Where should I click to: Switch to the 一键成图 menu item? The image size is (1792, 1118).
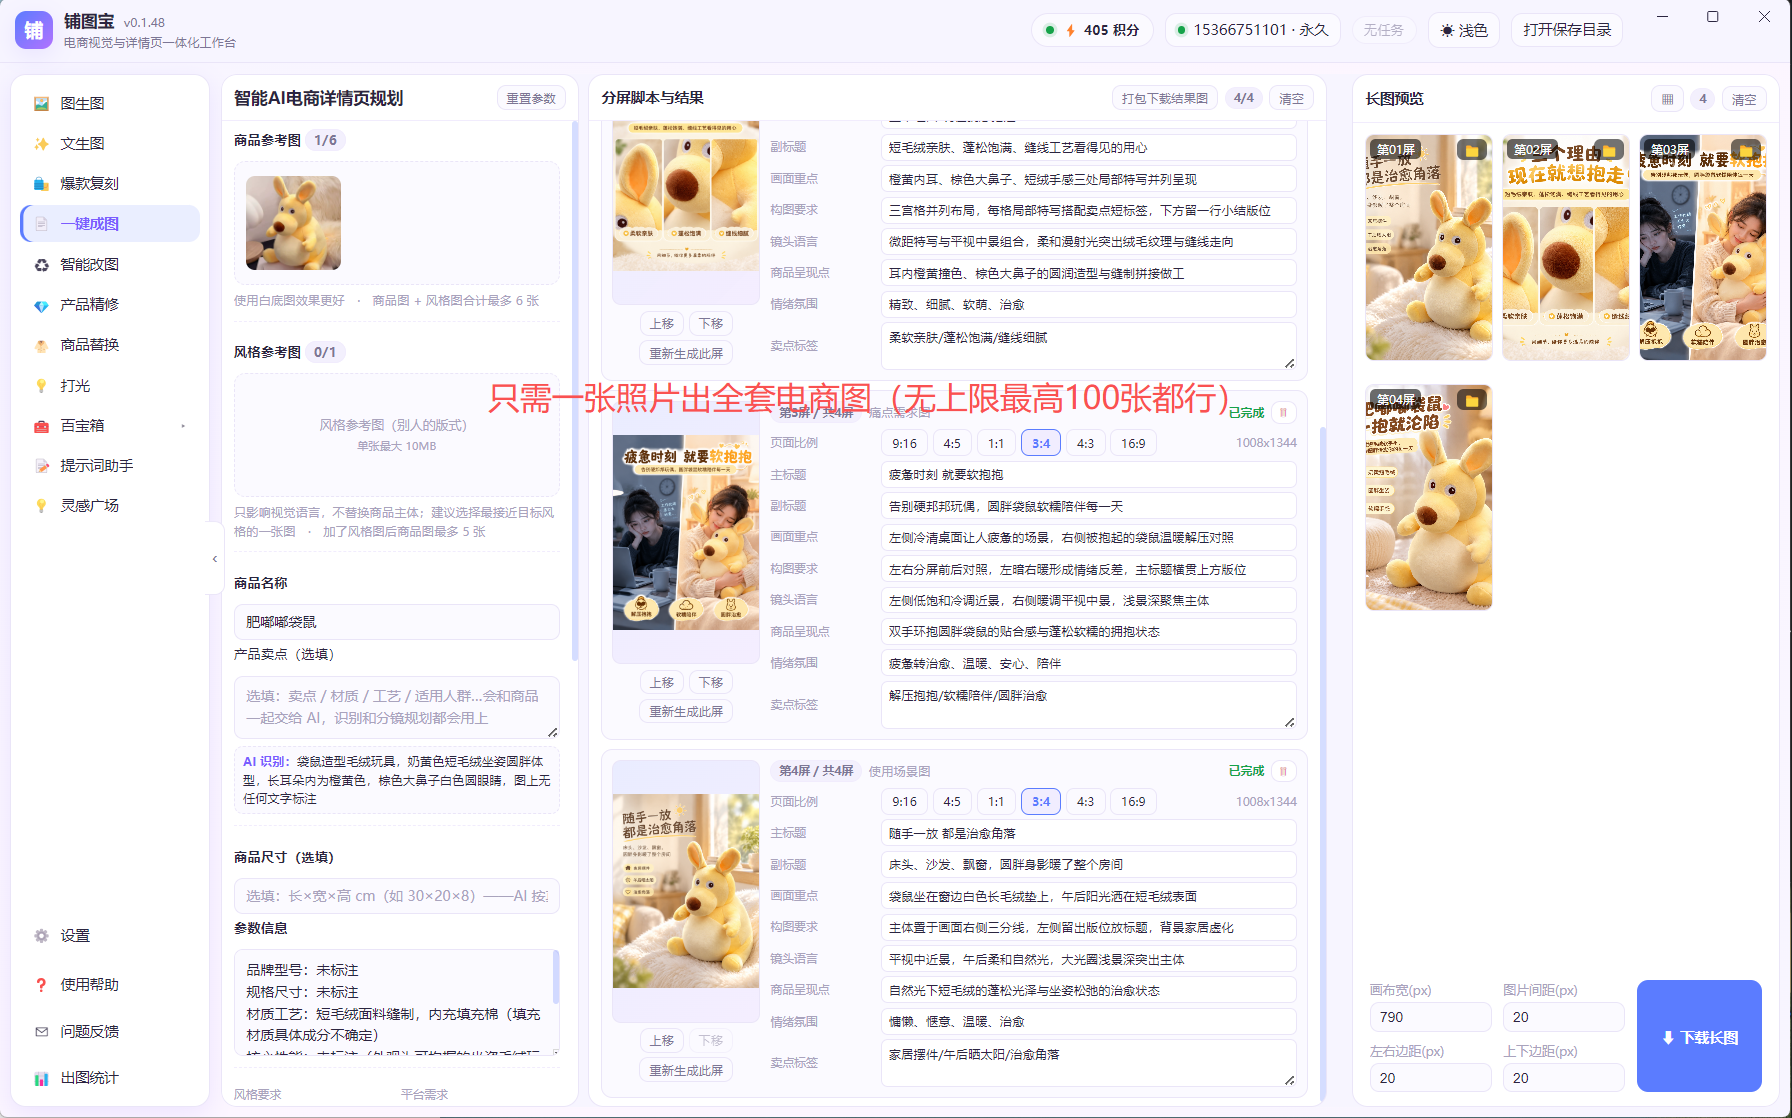tap(110, 224)
